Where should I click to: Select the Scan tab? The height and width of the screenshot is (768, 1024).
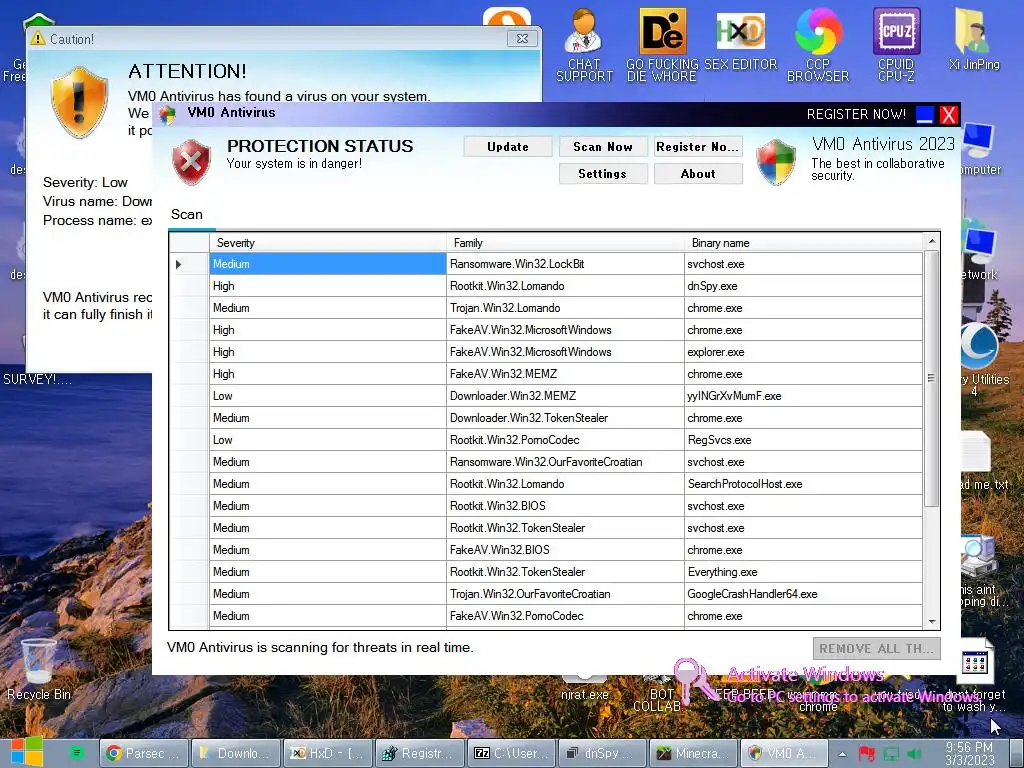click(187, 214)
